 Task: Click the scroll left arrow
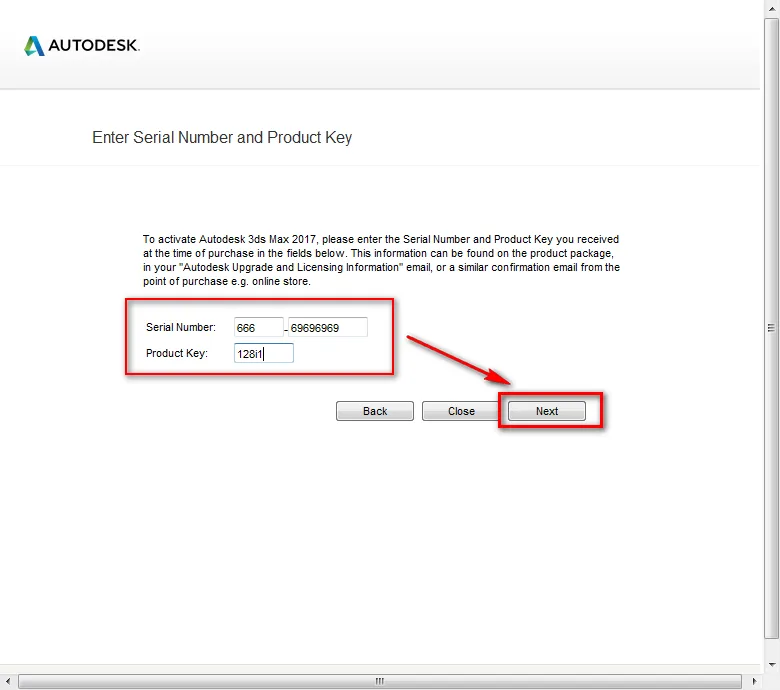point(7,681)
